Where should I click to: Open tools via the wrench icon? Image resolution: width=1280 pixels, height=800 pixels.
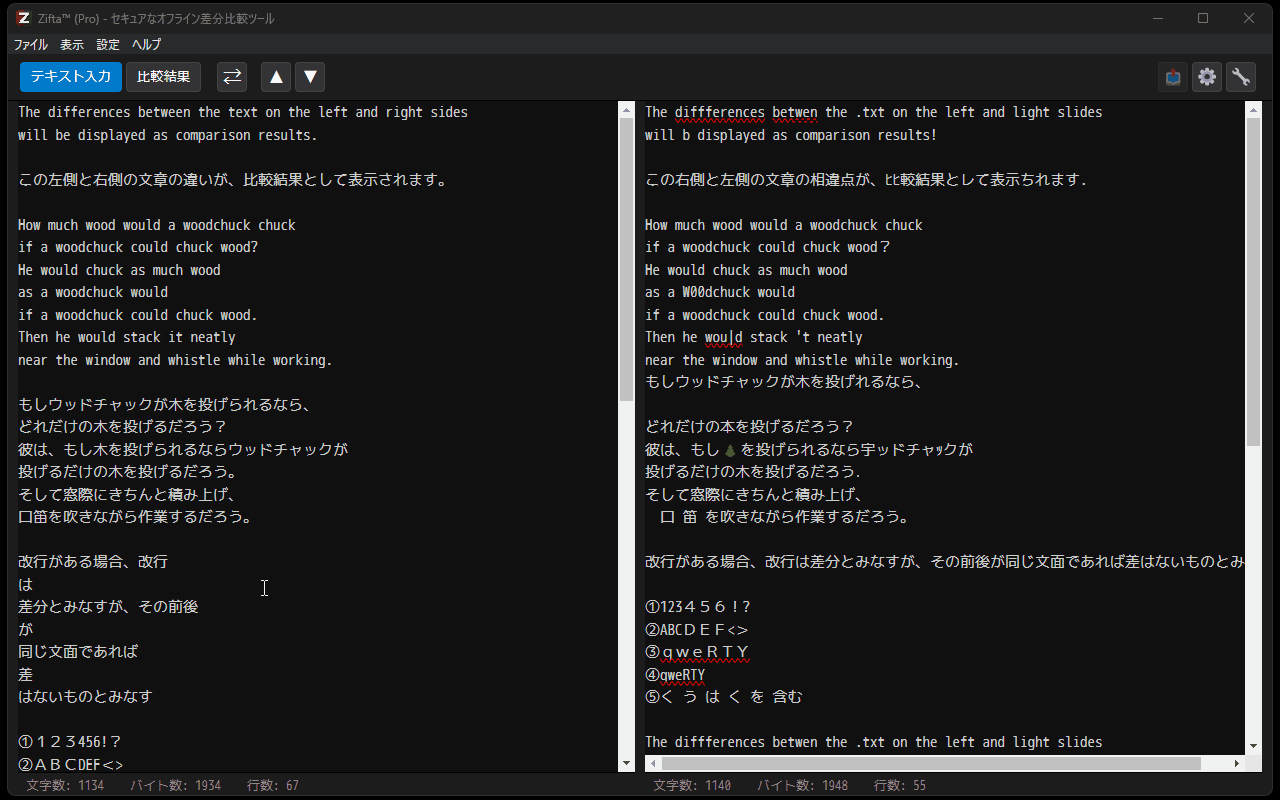click(1241, 77)
